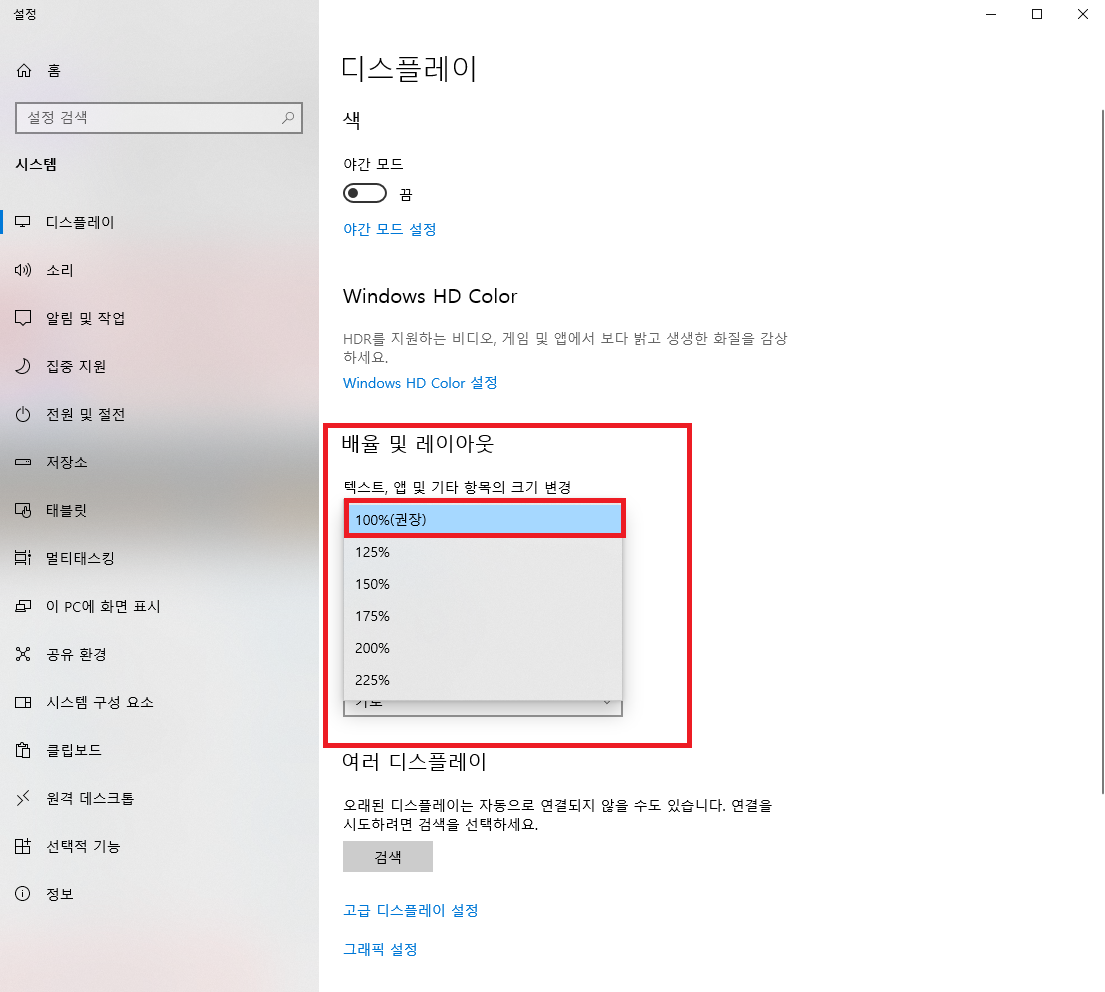Click the search magnifier icon
This screenshot has width=1105, height=992.
[x=288, y=118]
